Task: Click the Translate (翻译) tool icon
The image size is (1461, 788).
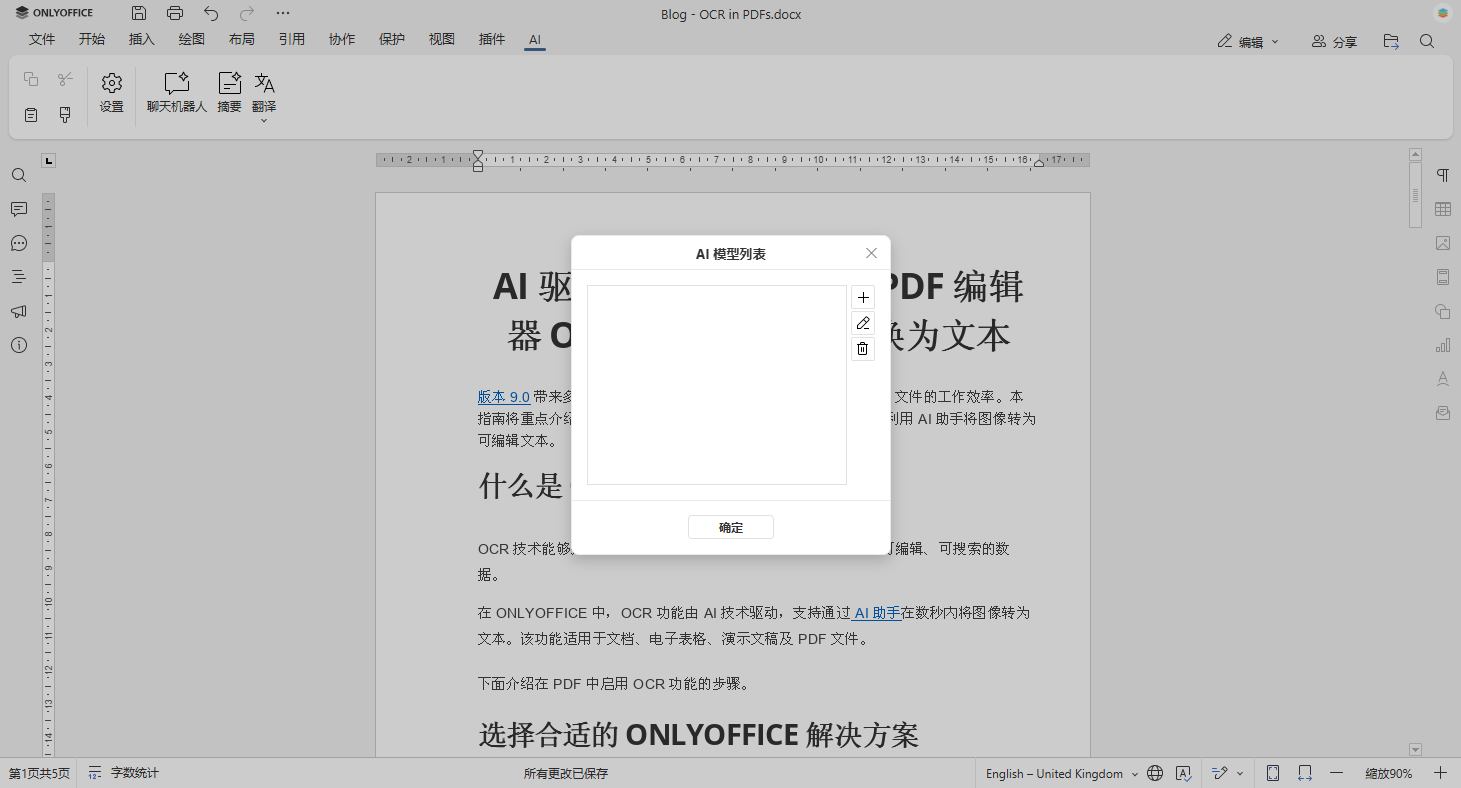Action: (264, 83)
